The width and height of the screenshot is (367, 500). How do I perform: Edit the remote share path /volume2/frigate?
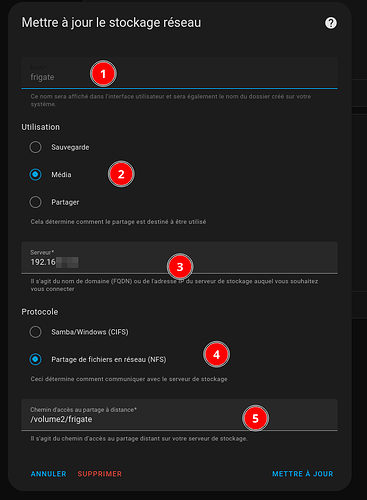tap(179, 415)
